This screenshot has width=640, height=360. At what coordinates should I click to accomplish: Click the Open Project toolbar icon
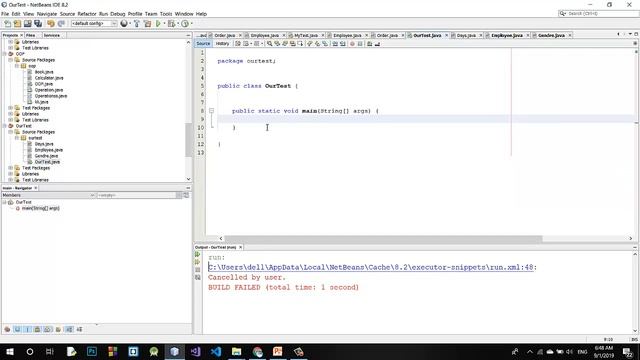(x=28, y=24)
